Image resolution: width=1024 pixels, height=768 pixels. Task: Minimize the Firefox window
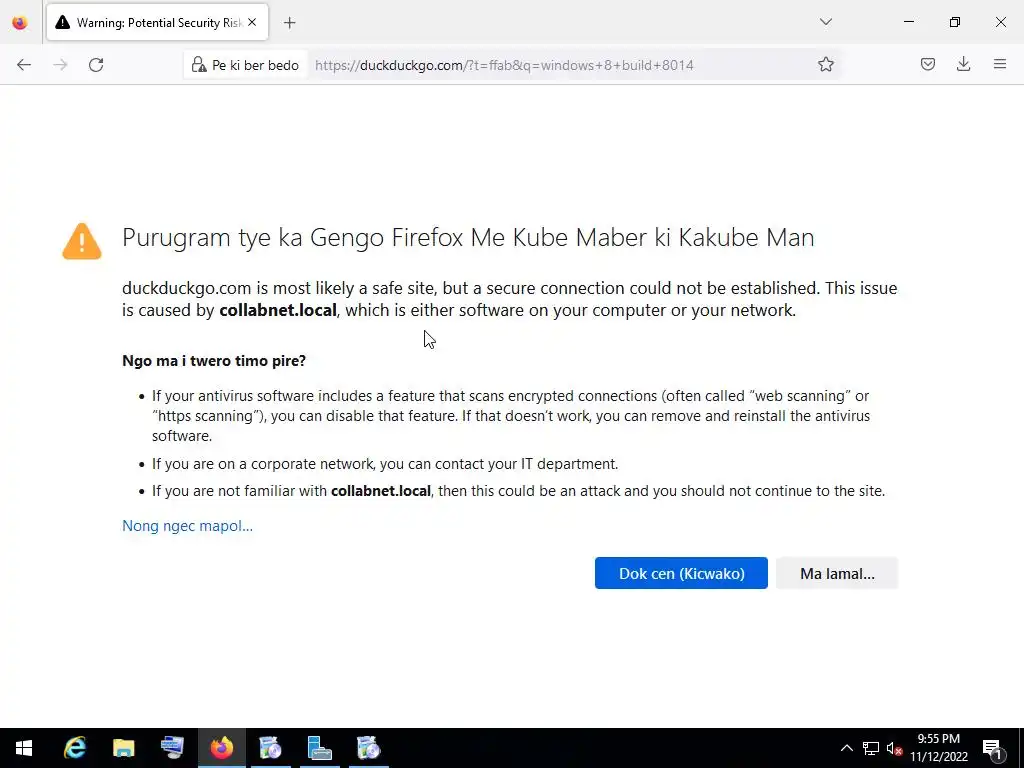click(x=908, y=22)
